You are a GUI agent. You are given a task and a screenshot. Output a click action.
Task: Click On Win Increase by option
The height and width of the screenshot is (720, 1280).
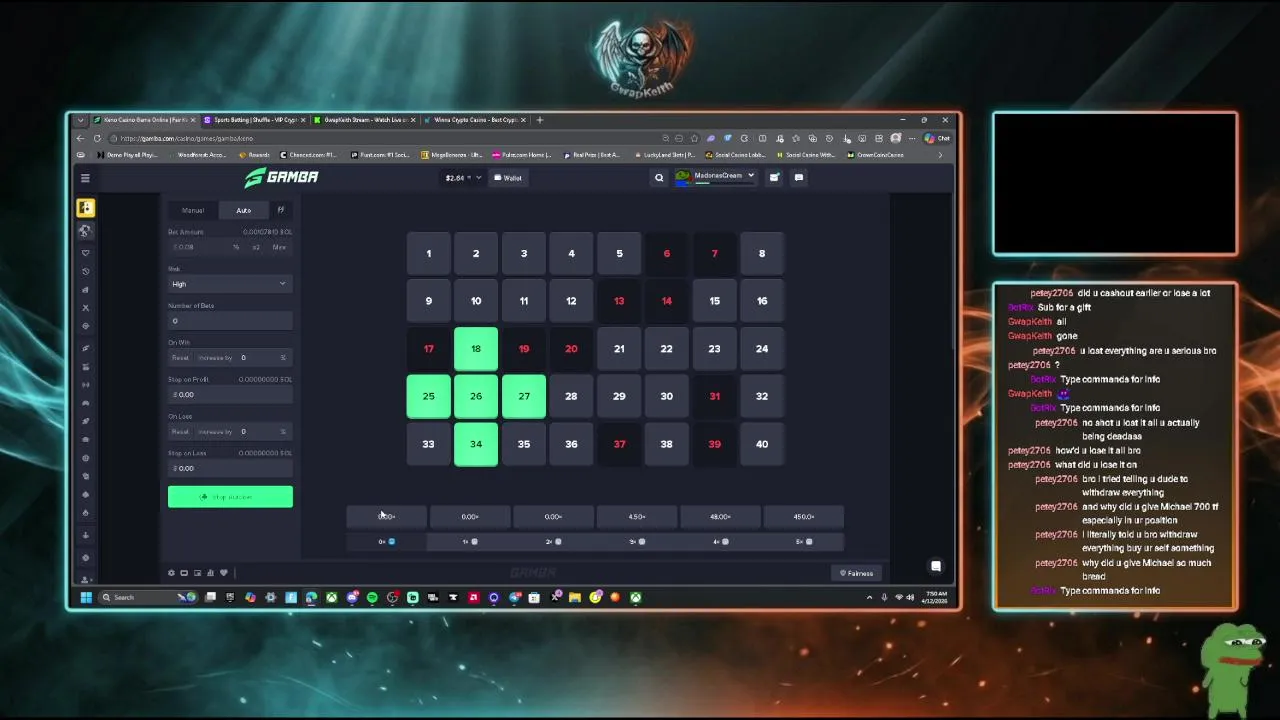(x=215, y=358)
